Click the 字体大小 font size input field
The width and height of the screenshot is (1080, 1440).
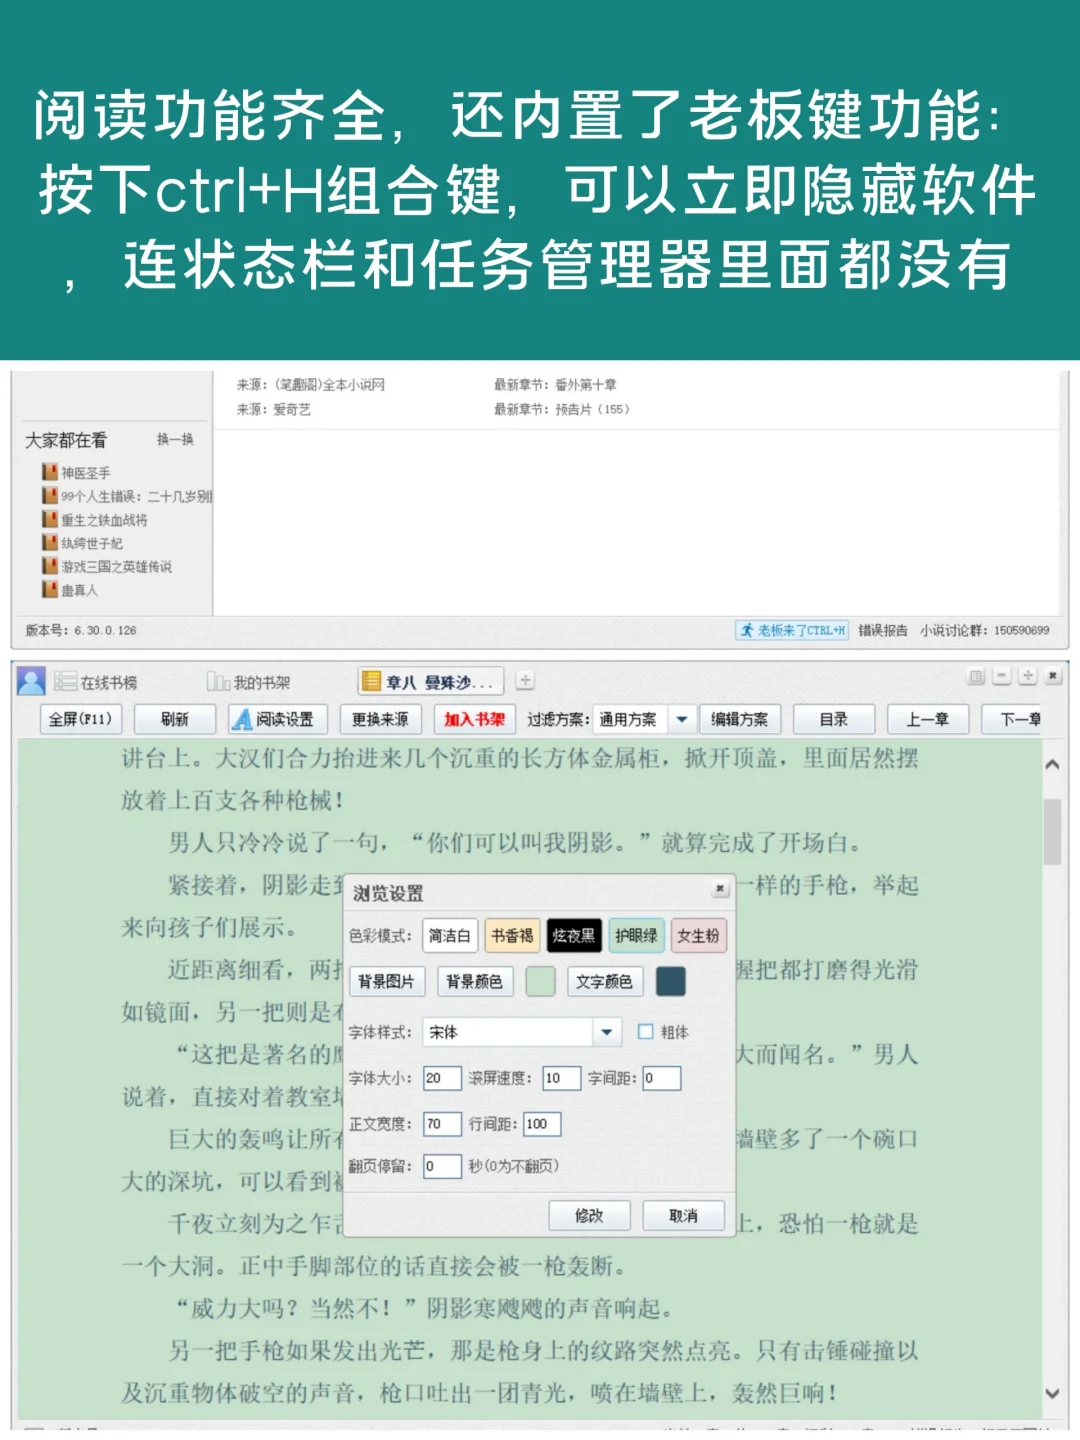click(x=442, y=1078)
